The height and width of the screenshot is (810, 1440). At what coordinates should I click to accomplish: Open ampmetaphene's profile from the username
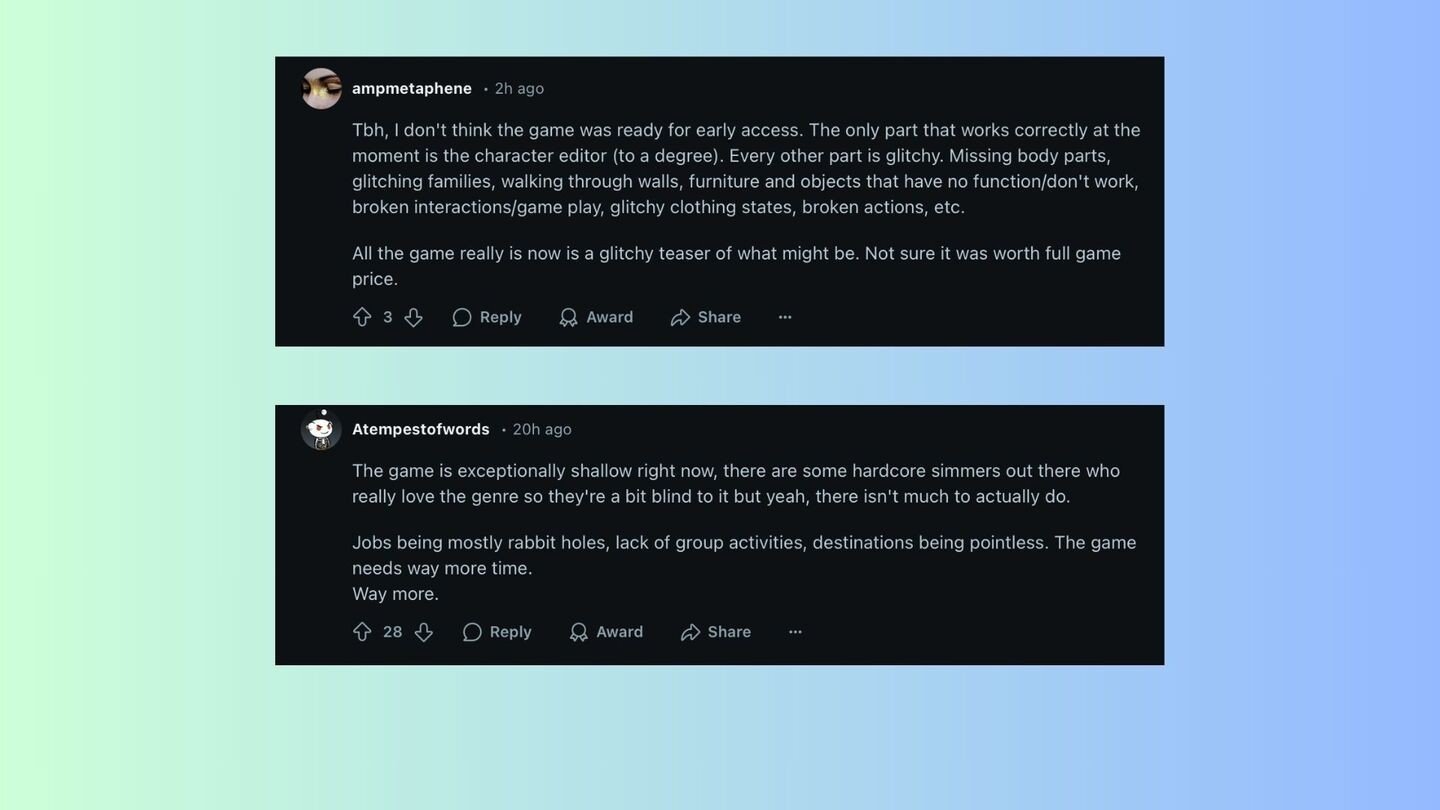[x=412, y=88]
